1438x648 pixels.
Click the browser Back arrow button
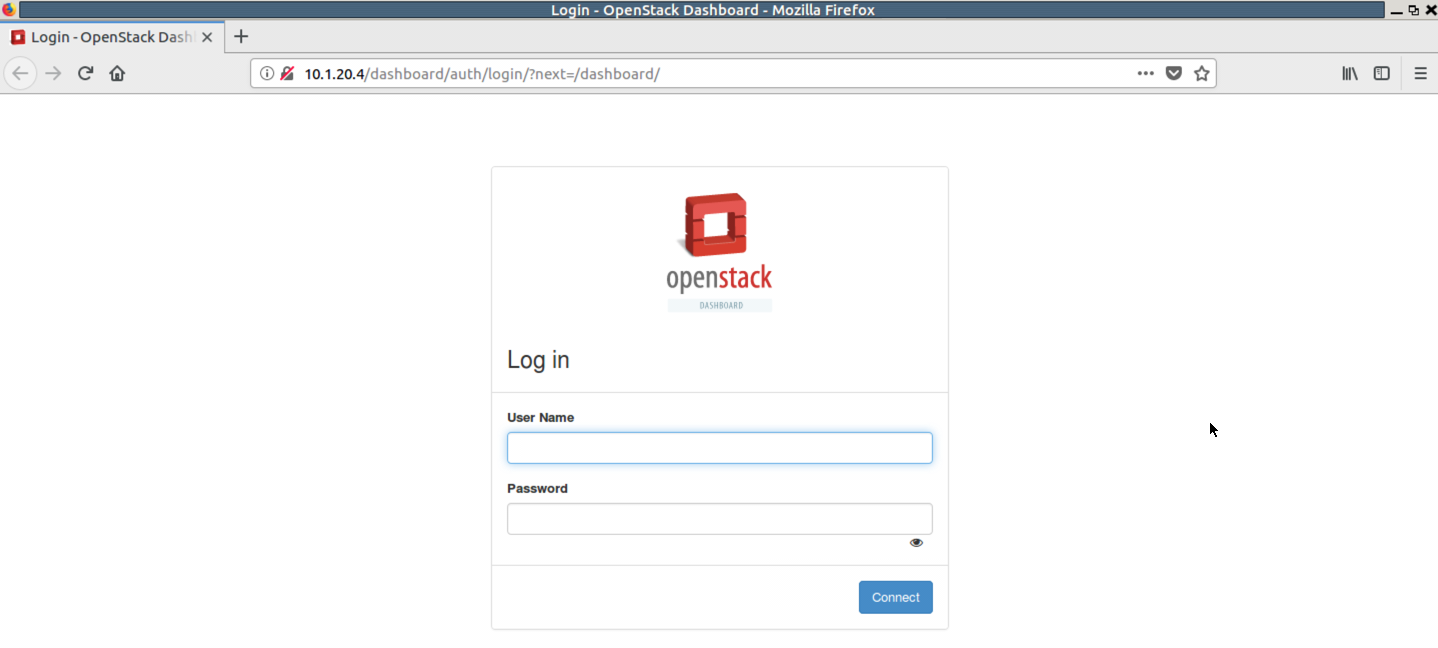point(21,73)
